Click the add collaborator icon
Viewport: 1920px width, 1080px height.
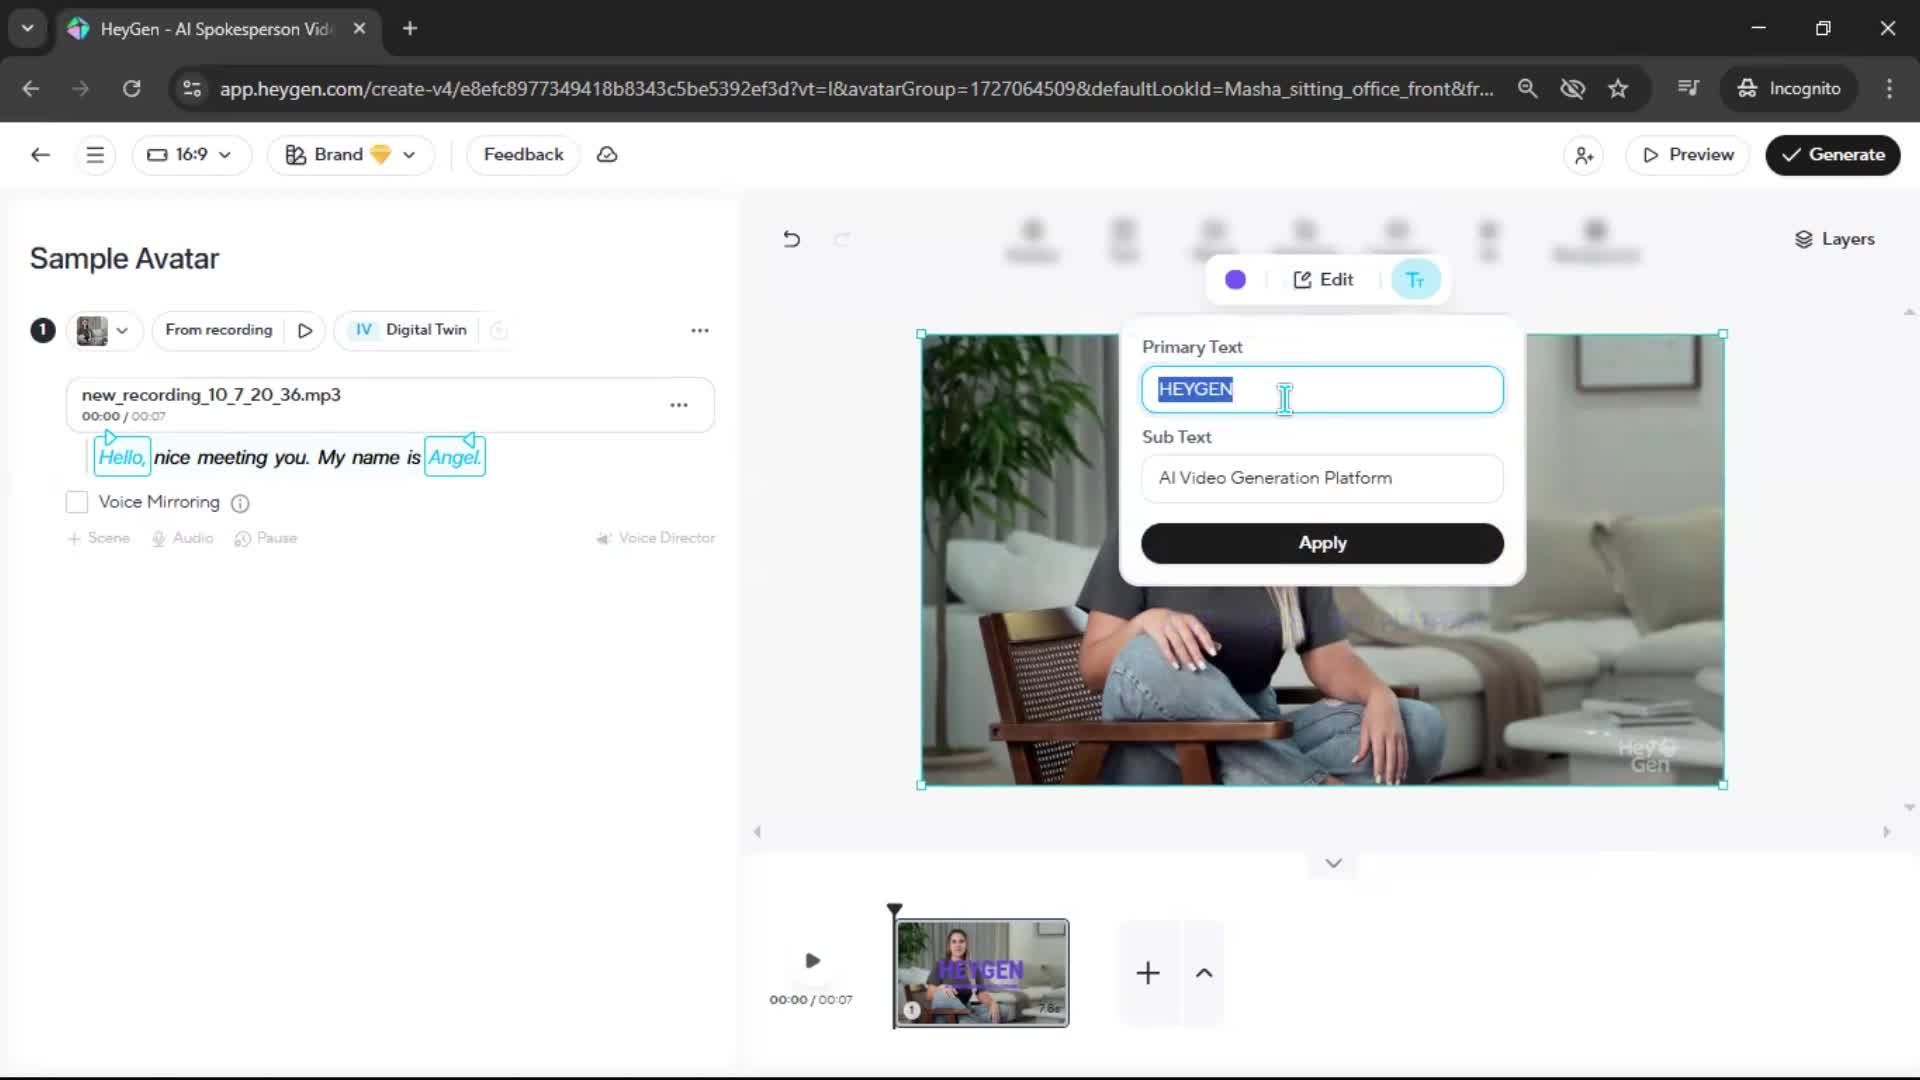pos(1584,155)
